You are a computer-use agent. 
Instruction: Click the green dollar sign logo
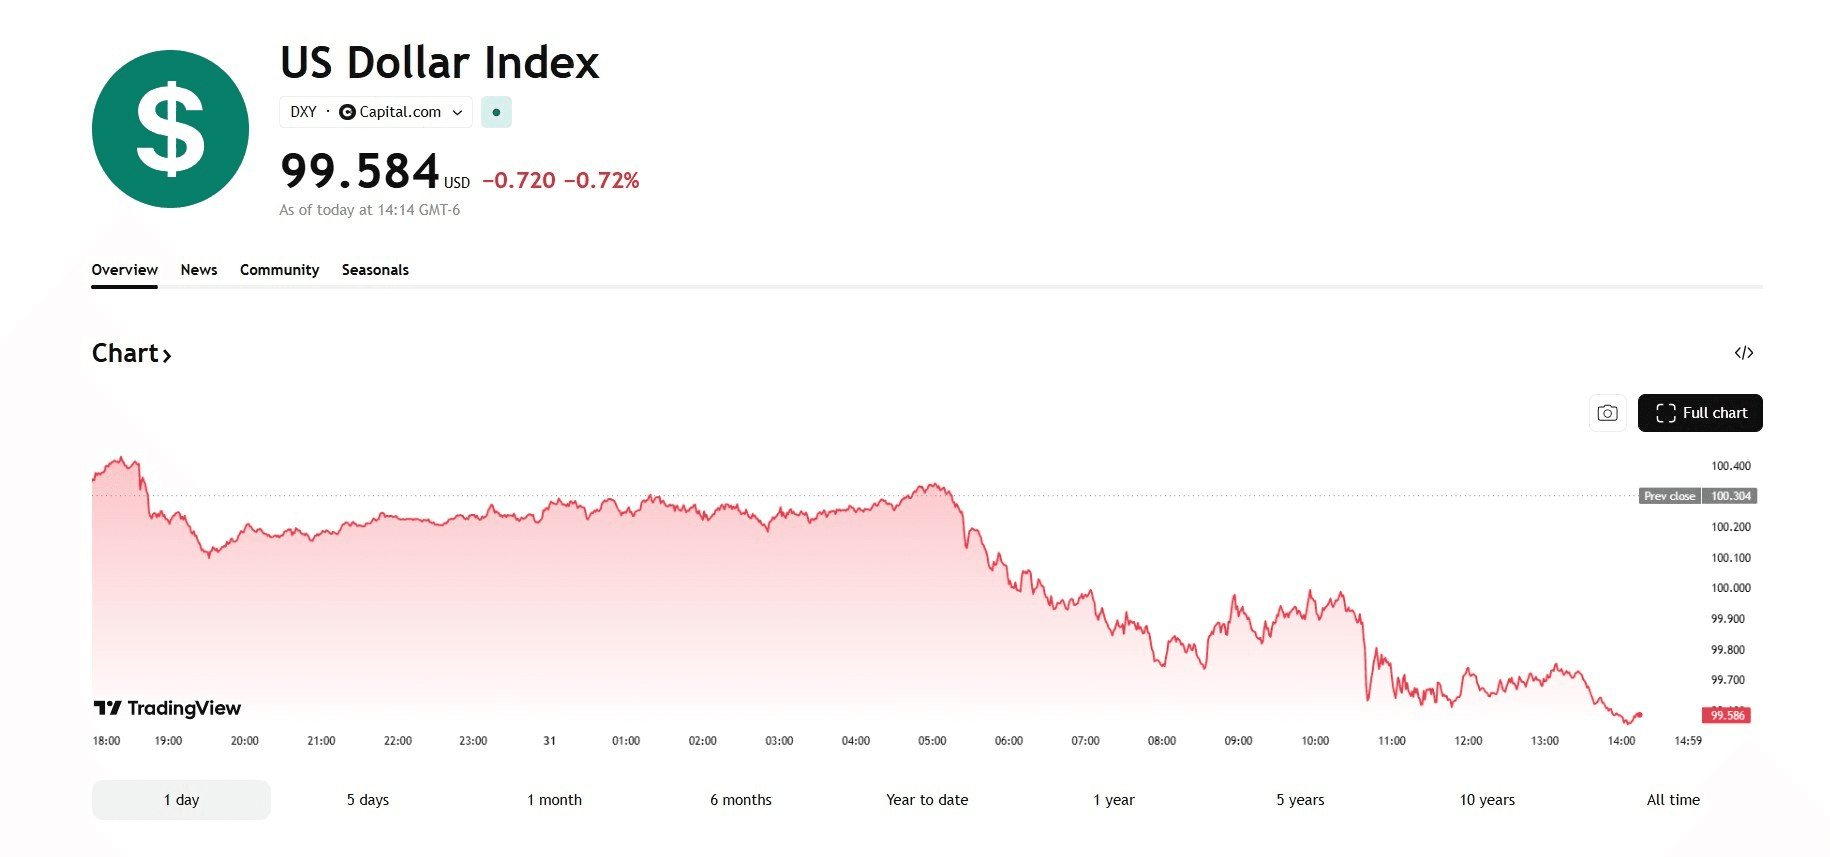(x=170, y=129)
